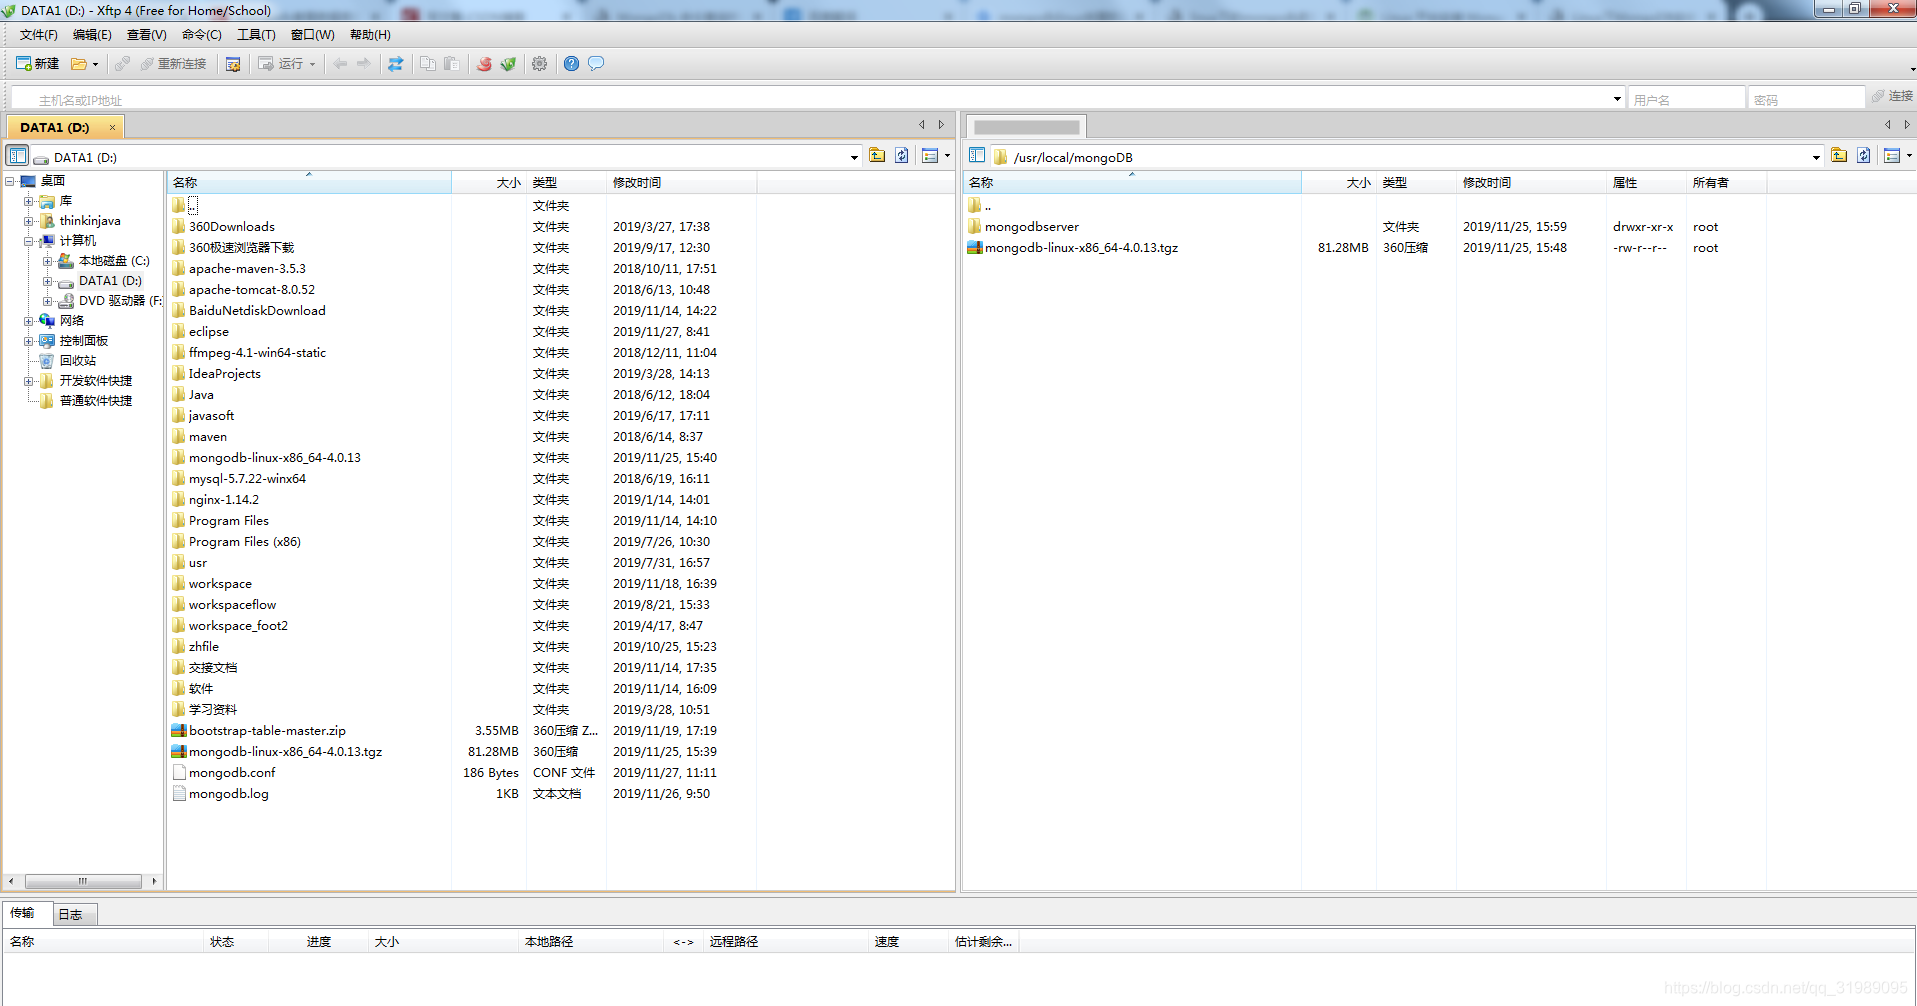Viewport: 1917px width, 1006px height.
Task: Expand the 库 tree node
Action: (x=29, y=201)
